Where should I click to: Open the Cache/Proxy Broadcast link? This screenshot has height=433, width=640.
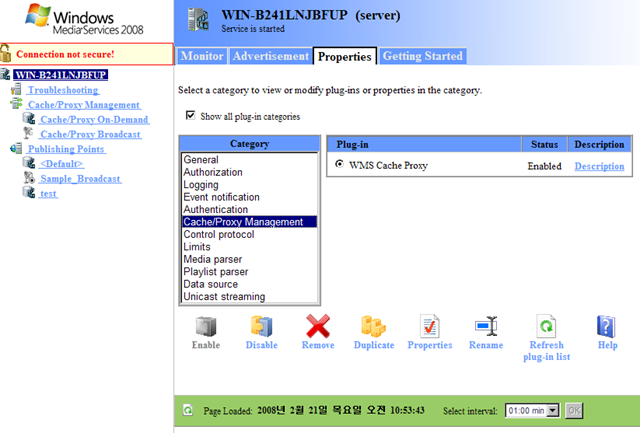click(90, 134)
